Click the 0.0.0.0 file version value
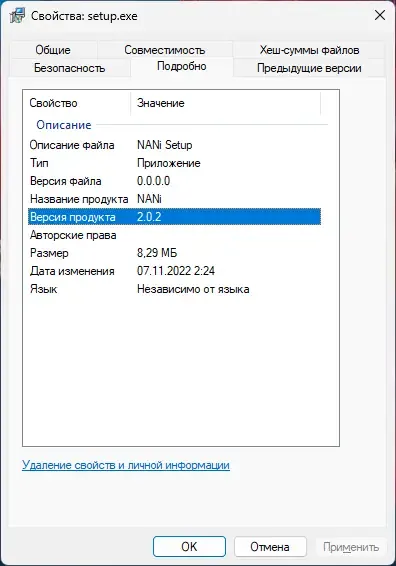The width and height of the screenshot is (396, 566). 153,181
